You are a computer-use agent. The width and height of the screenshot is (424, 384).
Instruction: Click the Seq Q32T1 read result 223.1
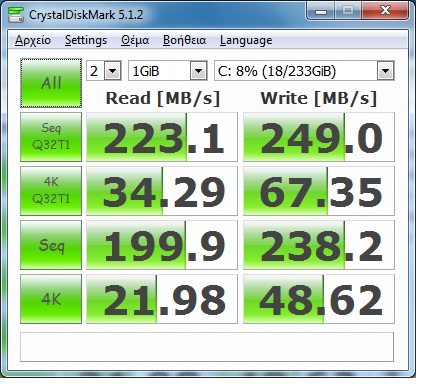pyautogui.click(x=162, y=137)
